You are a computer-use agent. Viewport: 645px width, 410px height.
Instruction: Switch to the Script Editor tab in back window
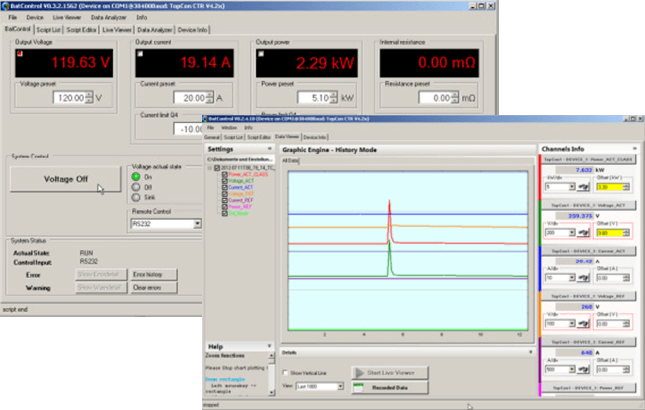click(x=81, y=30)
